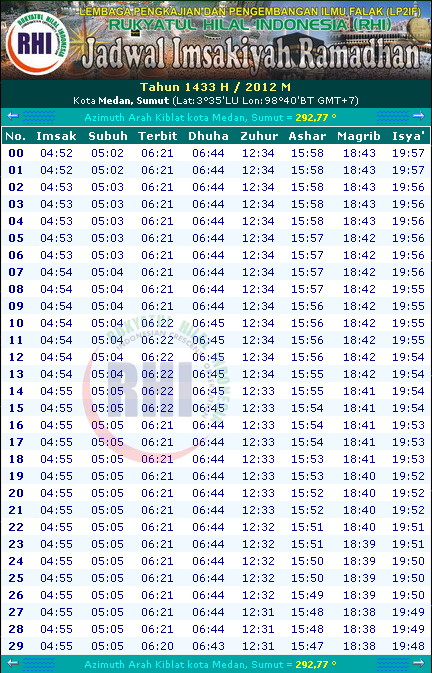Viewport: 432px width, 673px height.
Task: Click the 'Kota Medan, Sumut' location line
Action: coord(216,101)
